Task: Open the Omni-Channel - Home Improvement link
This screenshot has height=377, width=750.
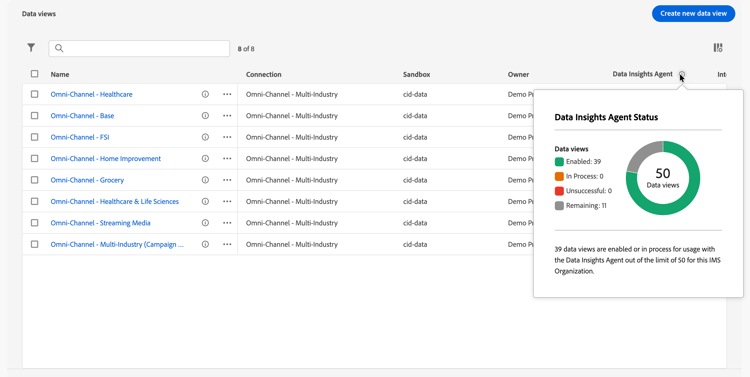Action: coord(106,158)
